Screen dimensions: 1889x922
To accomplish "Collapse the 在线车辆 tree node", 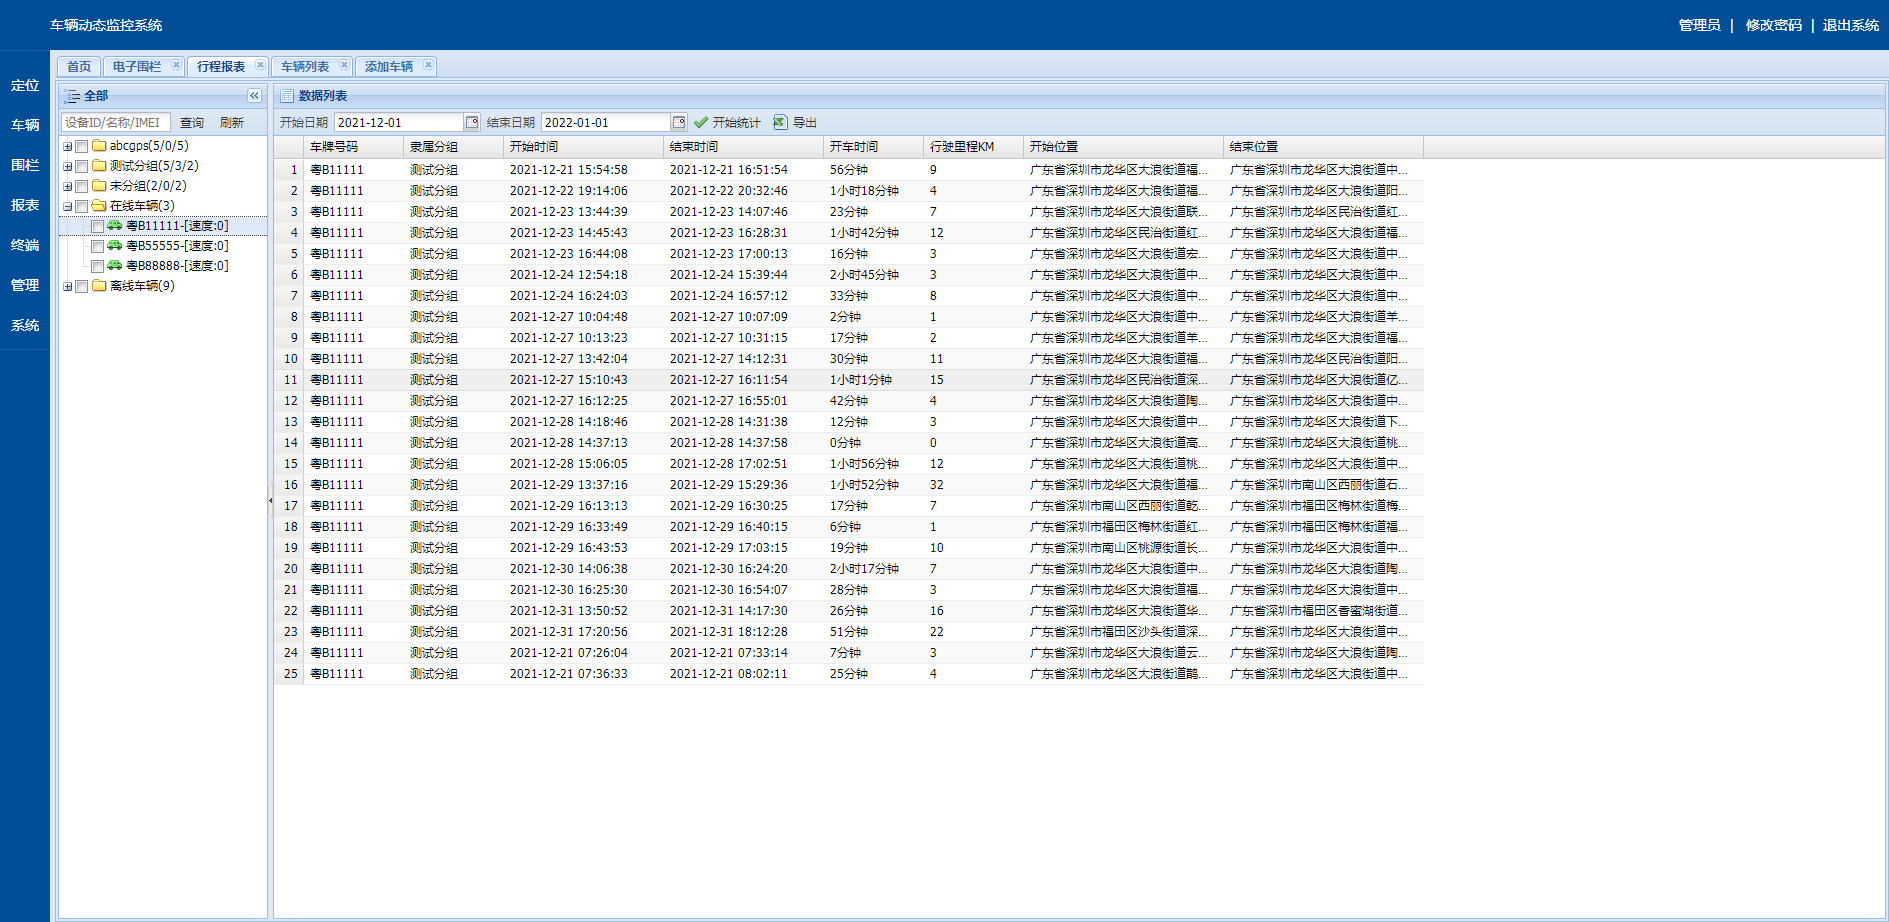I will pos(67,206).
